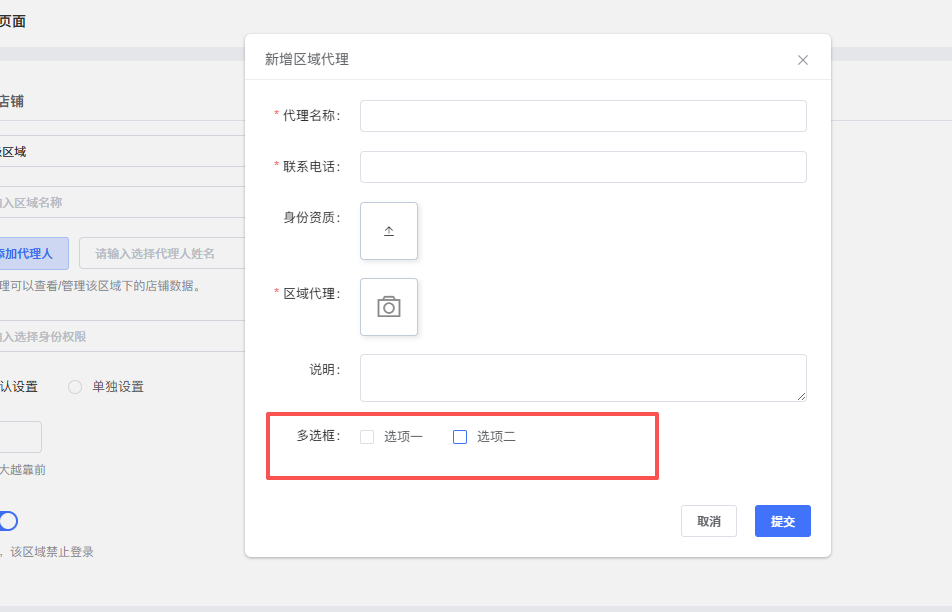
Task: Click into the 联系电话 text field
Action: tap(583, 167)
